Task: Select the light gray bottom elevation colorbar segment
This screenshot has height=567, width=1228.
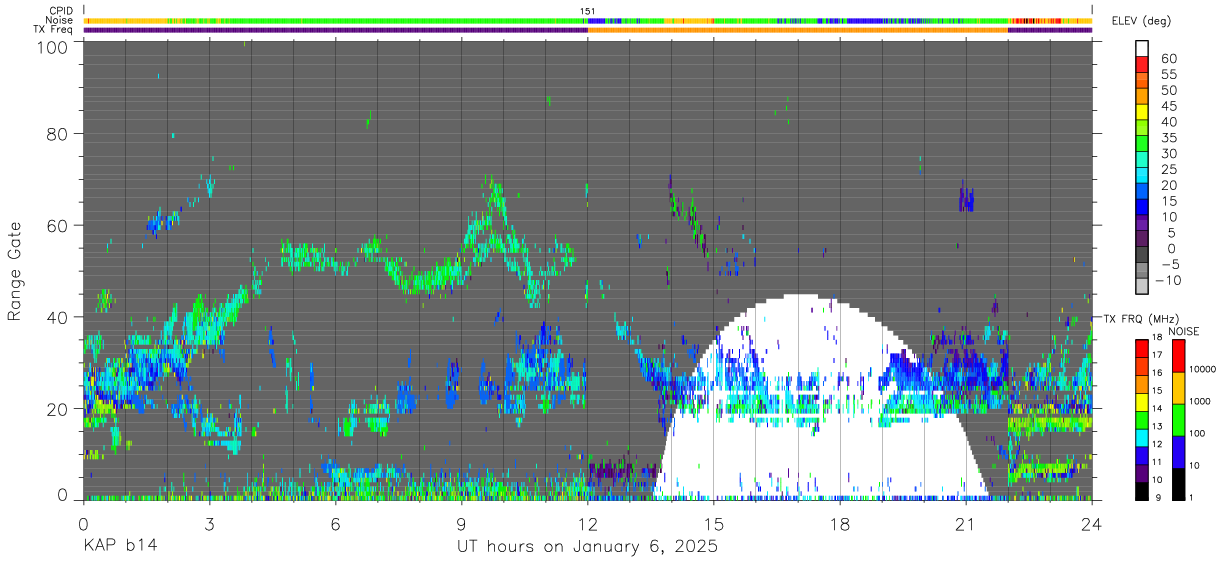Action: click(x=1142, y=287)
